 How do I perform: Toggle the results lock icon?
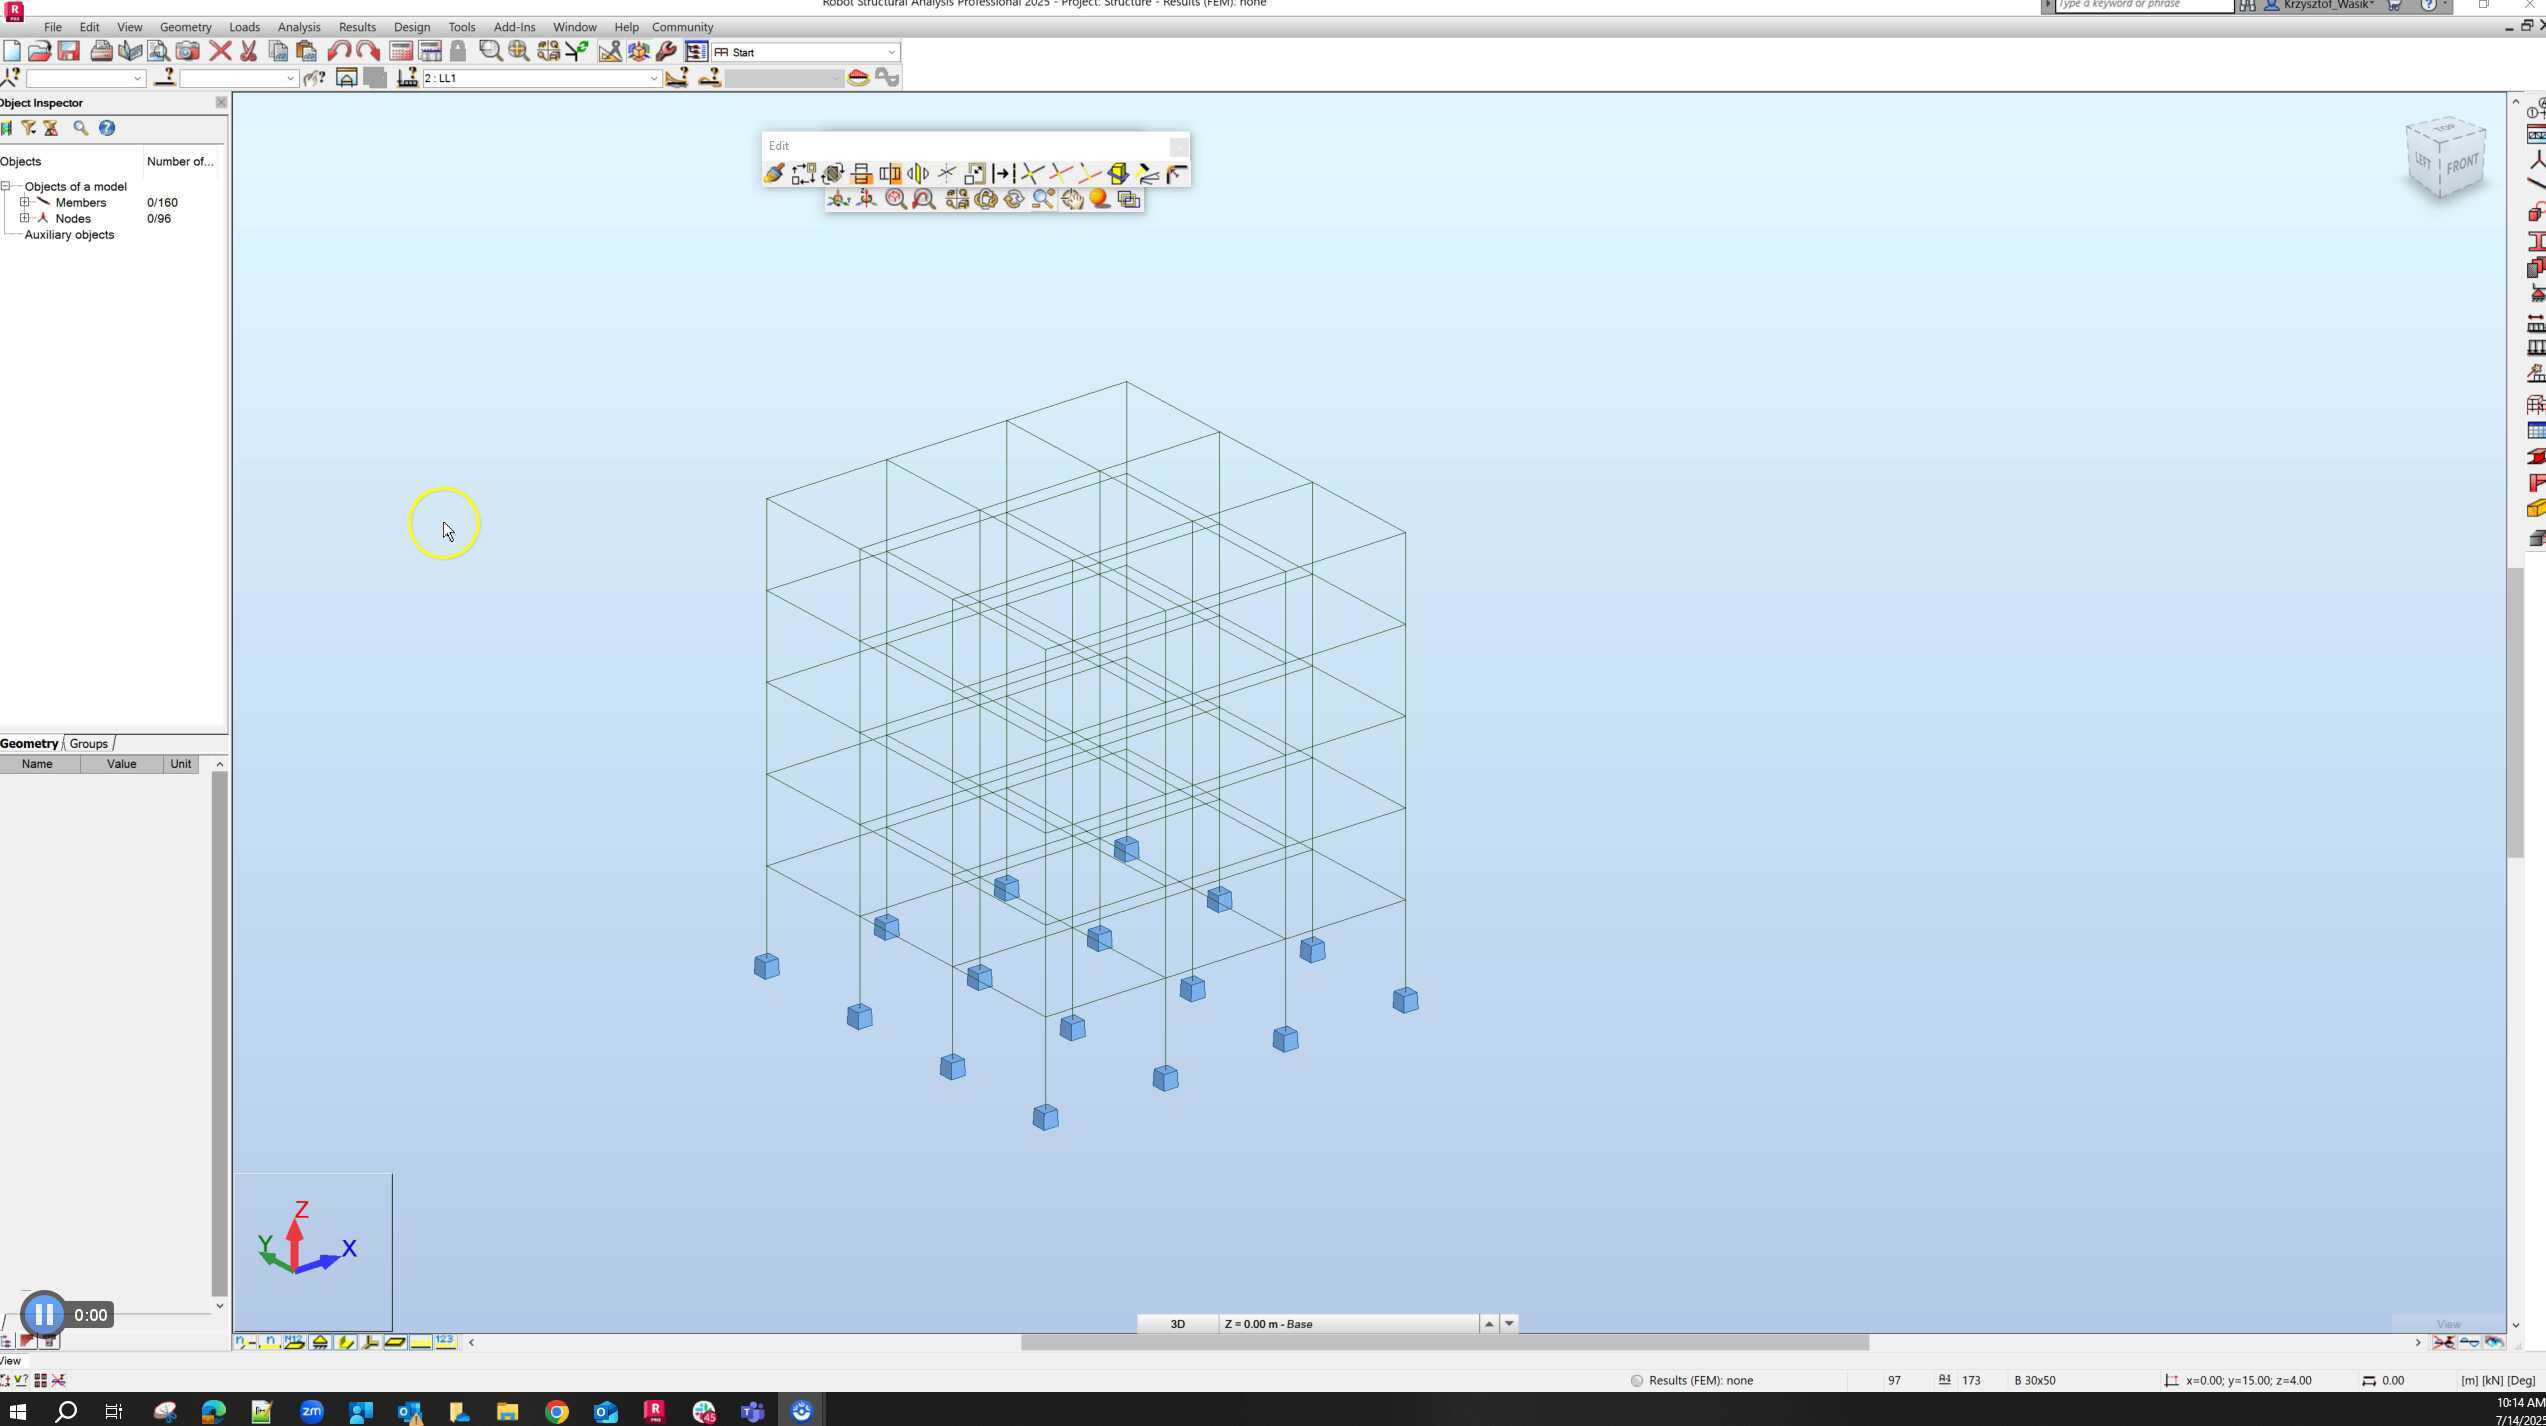(x=458, y=52)
